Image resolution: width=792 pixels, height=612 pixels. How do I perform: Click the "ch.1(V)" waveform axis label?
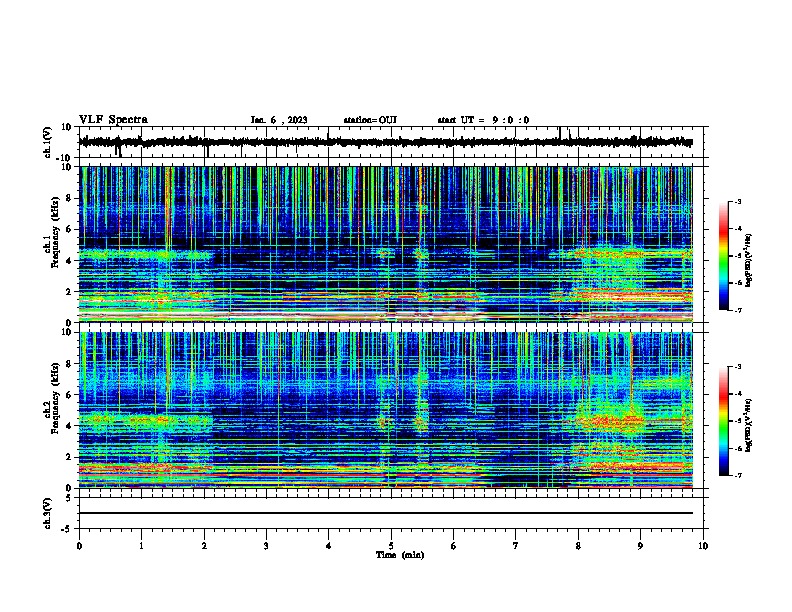tap(47, 142)
